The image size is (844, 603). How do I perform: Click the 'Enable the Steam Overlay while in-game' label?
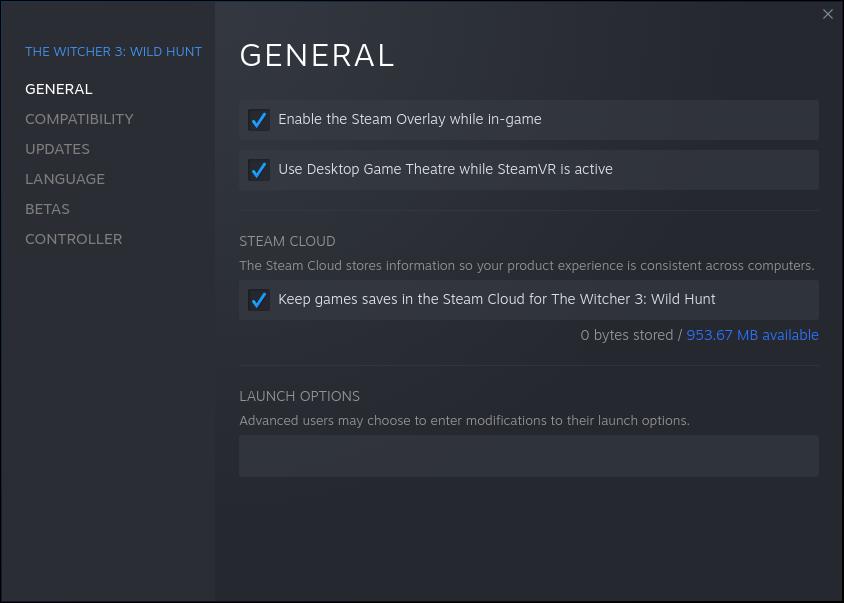(x=410, y=119)
